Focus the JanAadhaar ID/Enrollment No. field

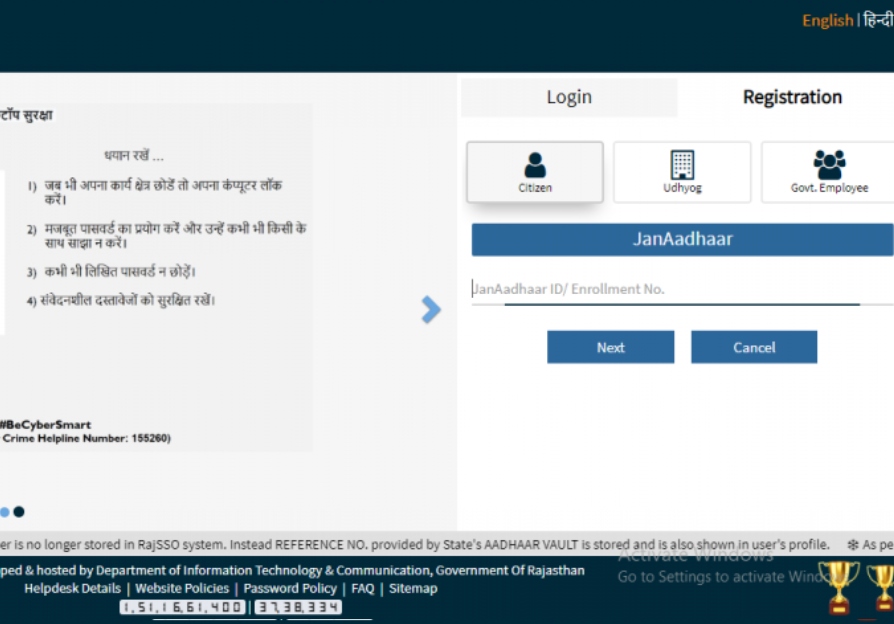pos(682,289)
